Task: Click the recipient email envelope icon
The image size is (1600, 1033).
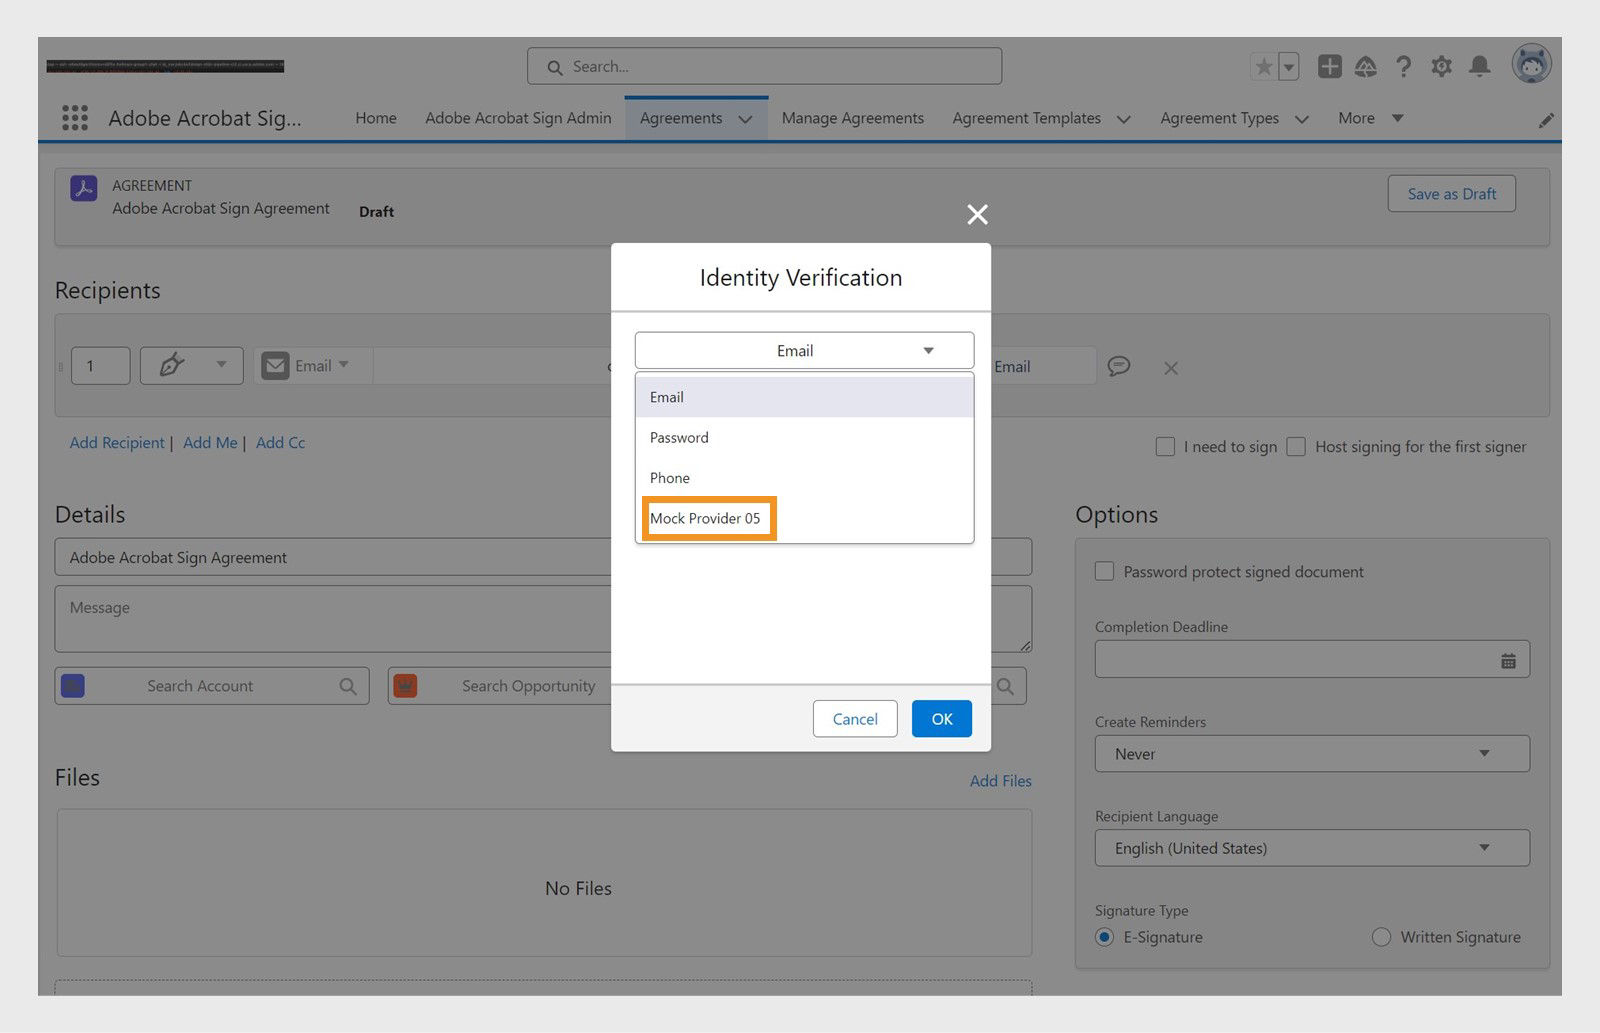Action: (275, 366)
